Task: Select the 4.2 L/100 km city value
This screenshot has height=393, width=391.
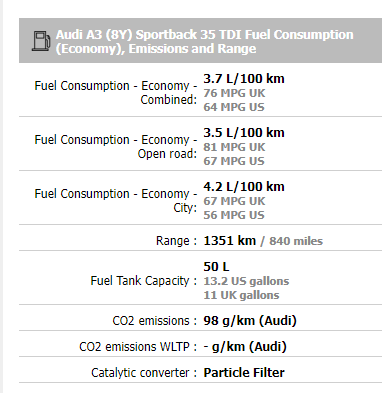Action: [244, 187]
